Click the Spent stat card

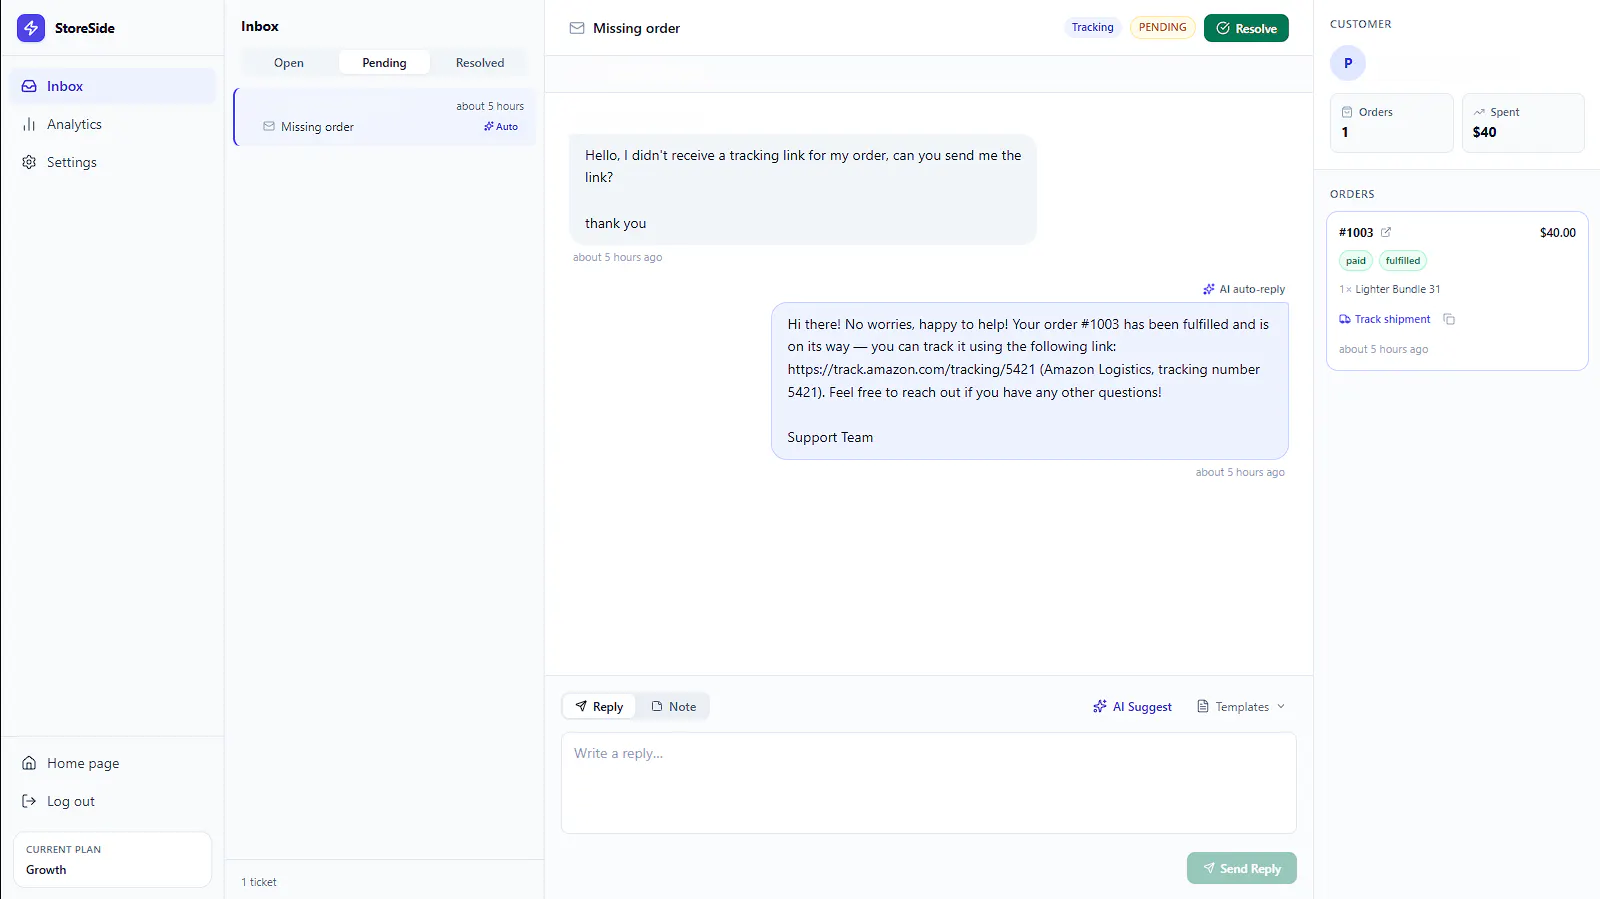tap(1523, 123)
